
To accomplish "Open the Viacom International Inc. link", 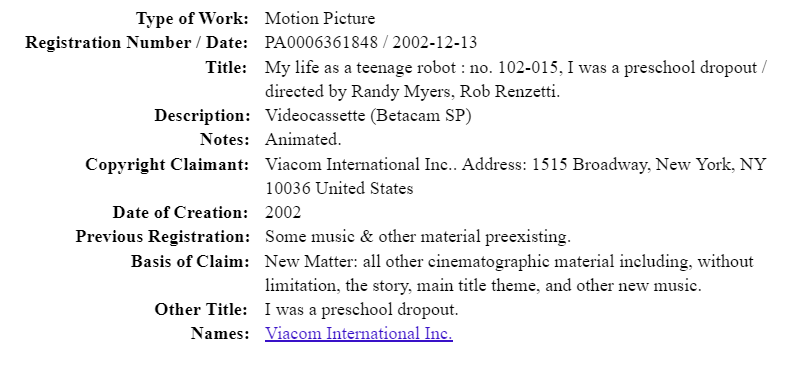I will tap(359, 333).
